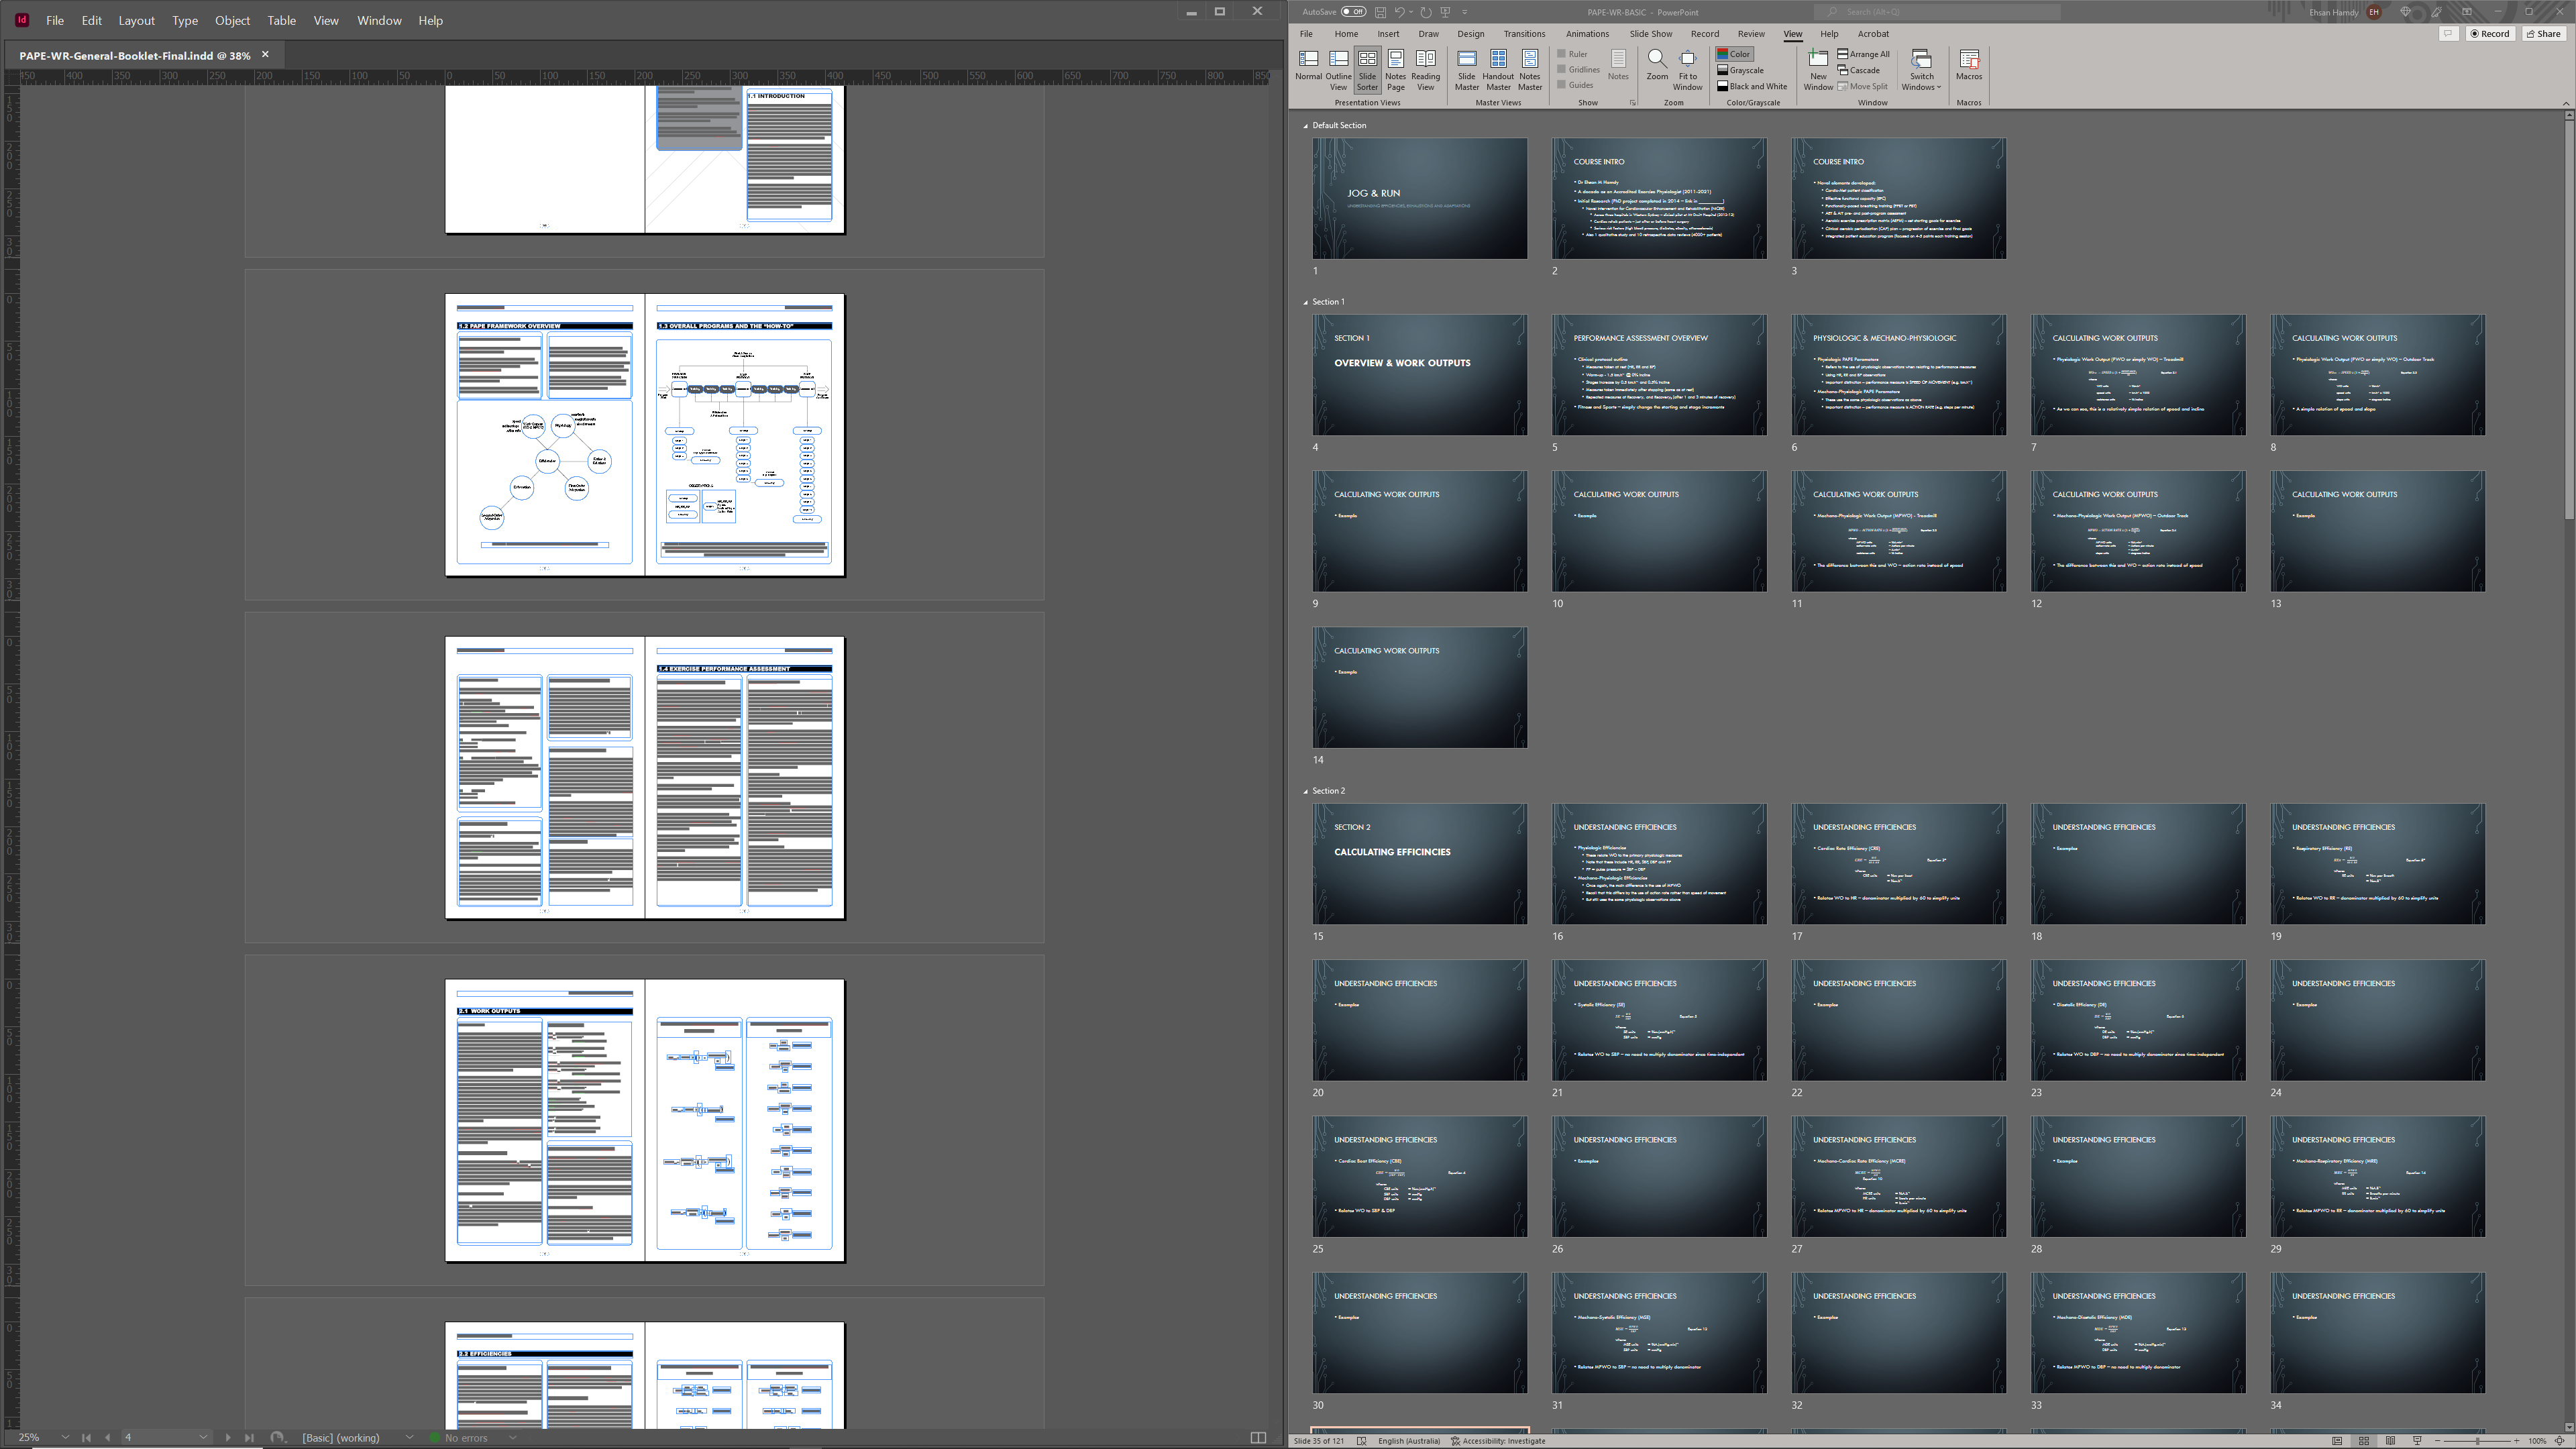Open the Slide Master view
This screenshot has width=2576, height=1449.
click(x=1467, y=70)
